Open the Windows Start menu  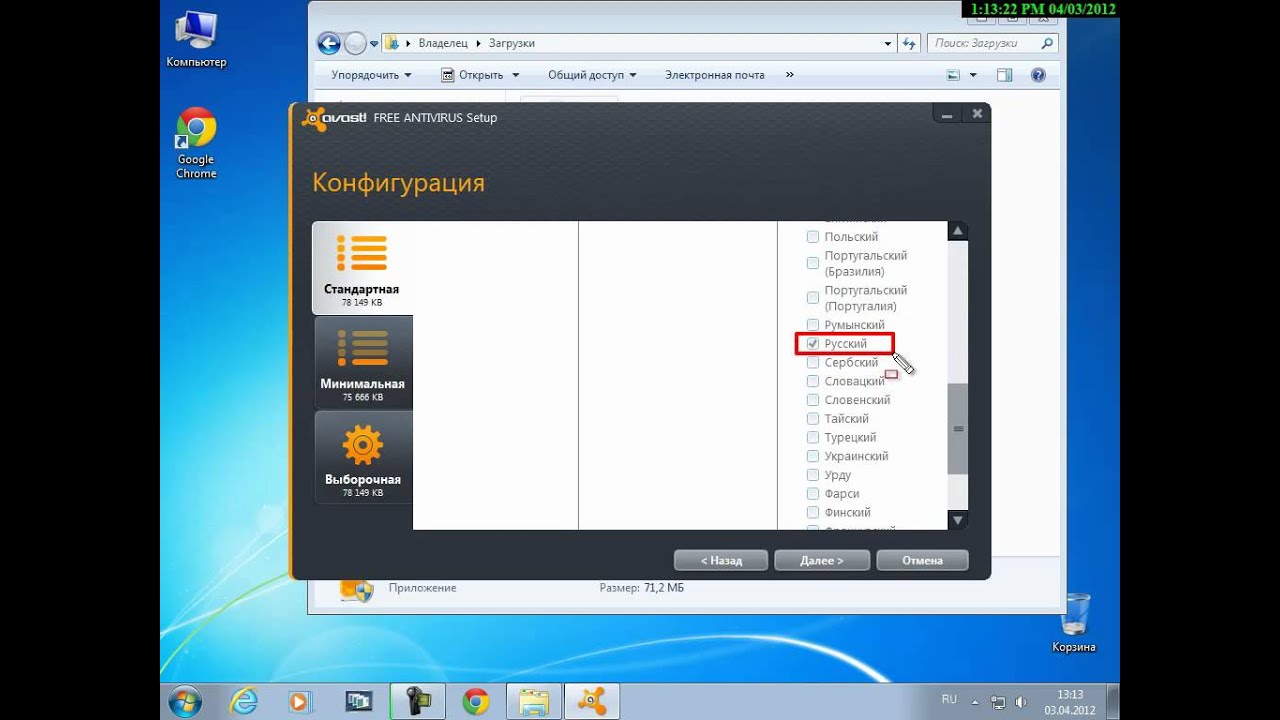185,702
